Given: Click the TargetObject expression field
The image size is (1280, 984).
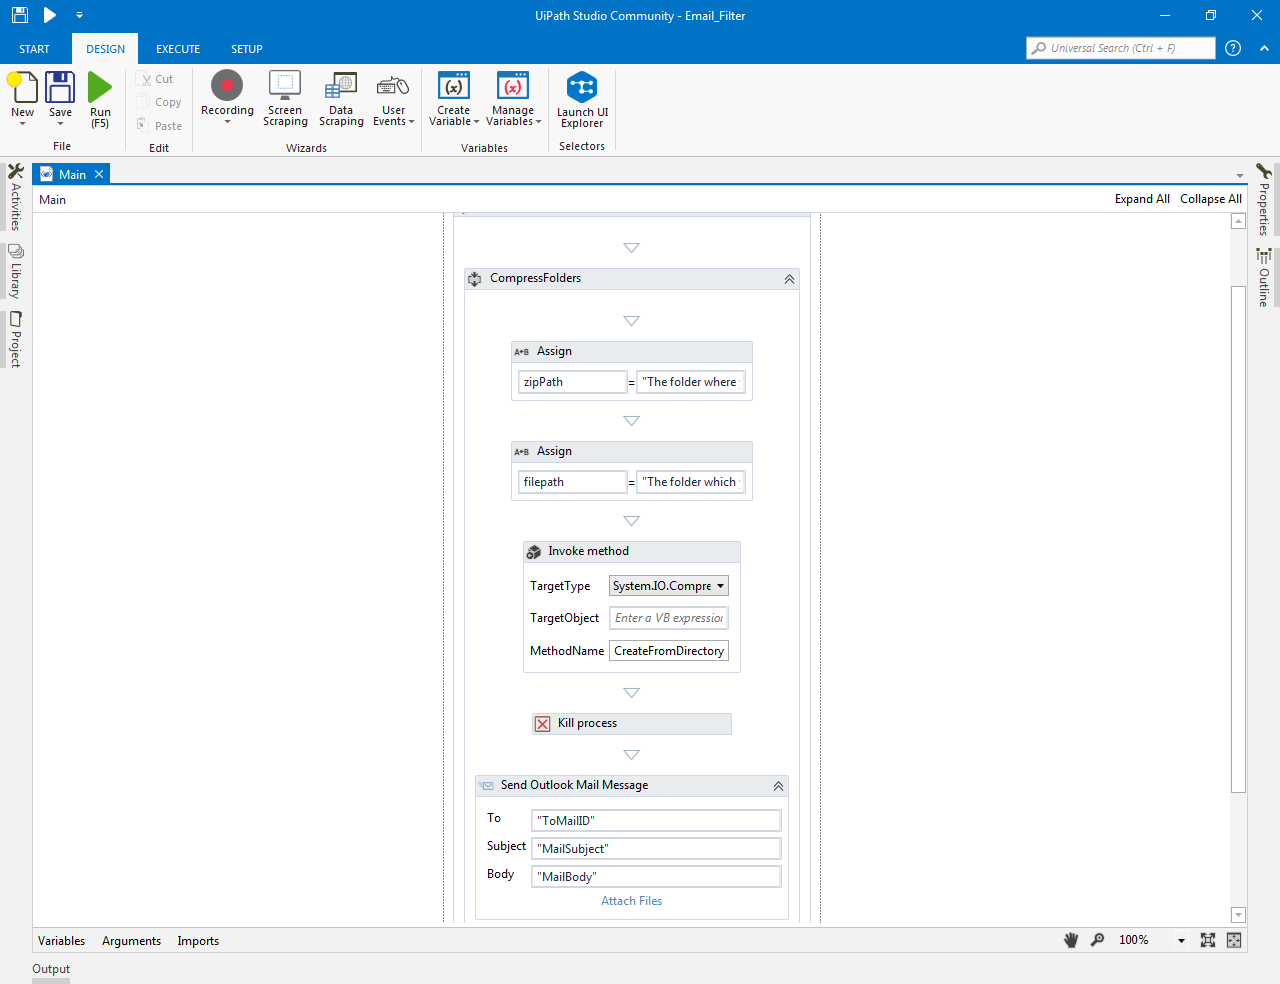Looking at the screenshot, I should pyautogui.click(x=669, y=618).
